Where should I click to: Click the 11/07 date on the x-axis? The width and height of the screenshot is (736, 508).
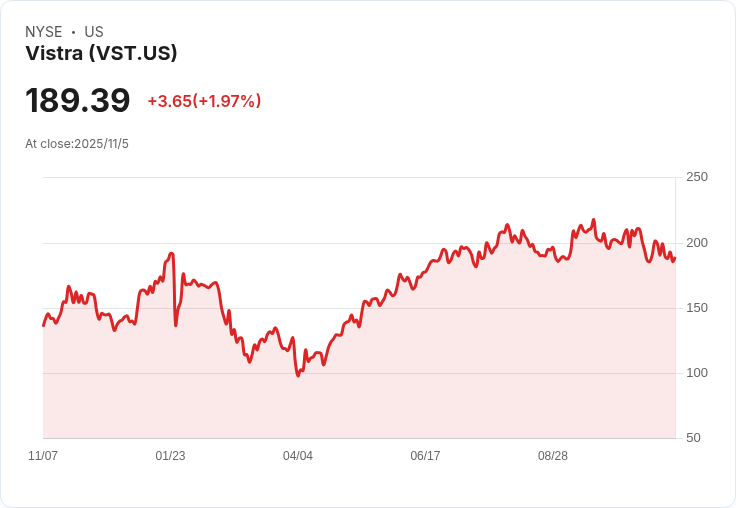(x=43, y=456)
